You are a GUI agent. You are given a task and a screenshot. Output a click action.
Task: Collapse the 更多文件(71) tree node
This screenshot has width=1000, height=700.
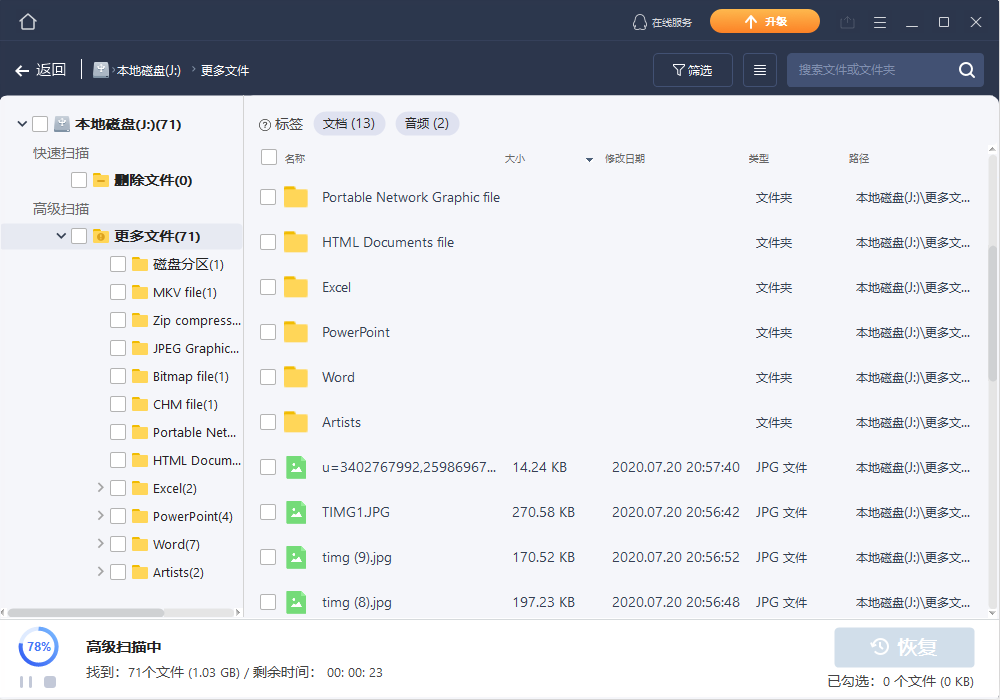coord(62,236)
